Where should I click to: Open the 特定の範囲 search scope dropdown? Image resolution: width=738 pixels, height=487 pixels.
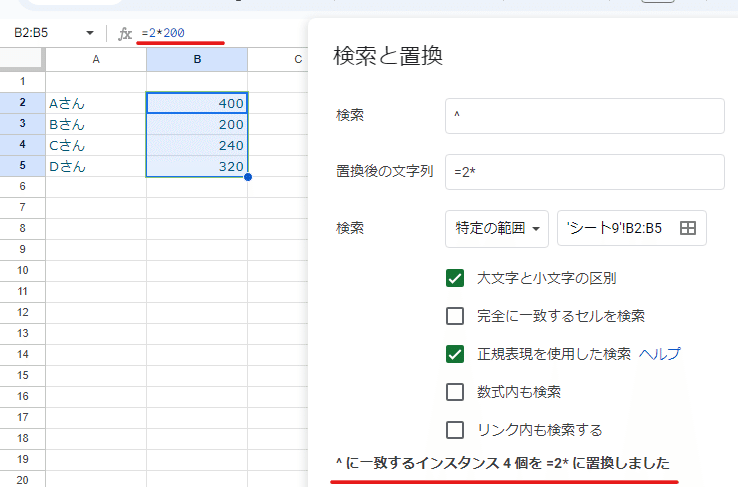(x=497, y=229)
